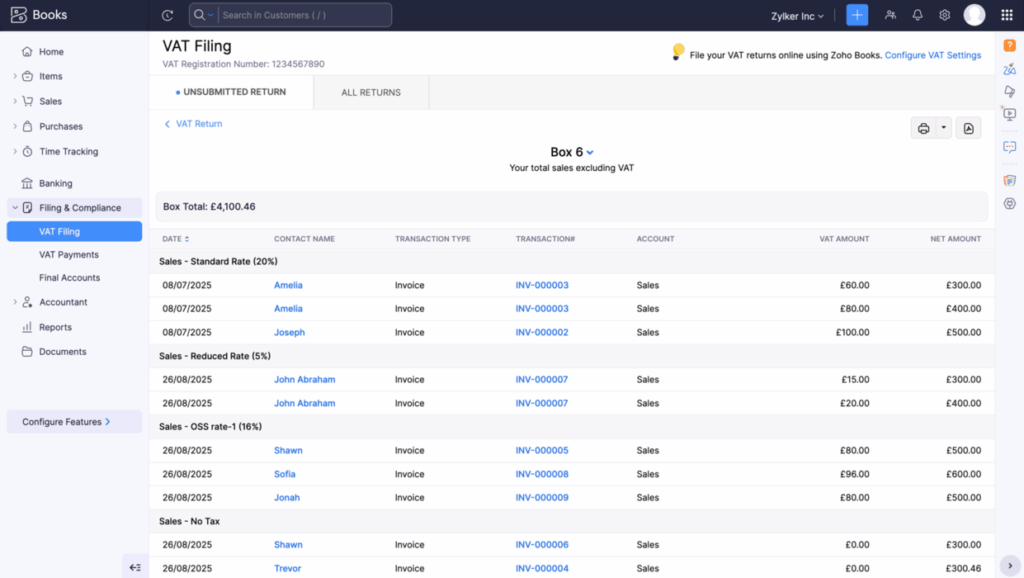Open the orange help icon in right panel
1024x578 pixels.
pos(1009,45)
